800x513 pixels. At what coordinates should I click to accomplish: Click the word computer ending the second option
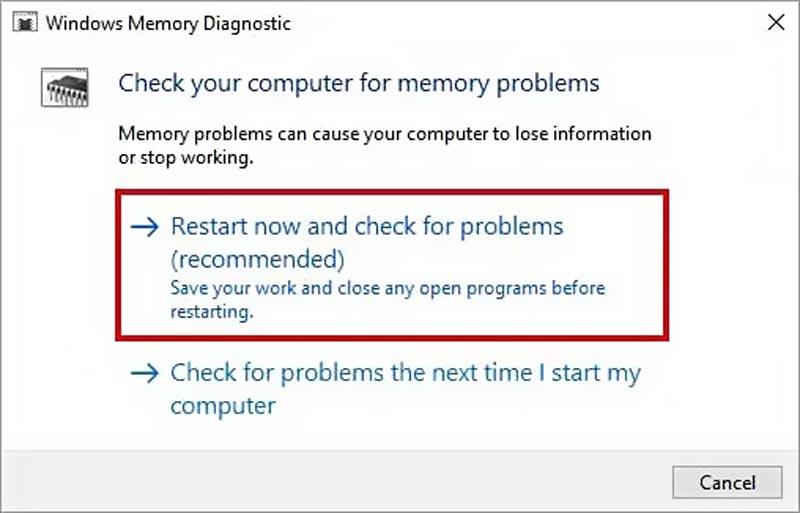pyautogui.click(x=222, y=406)
